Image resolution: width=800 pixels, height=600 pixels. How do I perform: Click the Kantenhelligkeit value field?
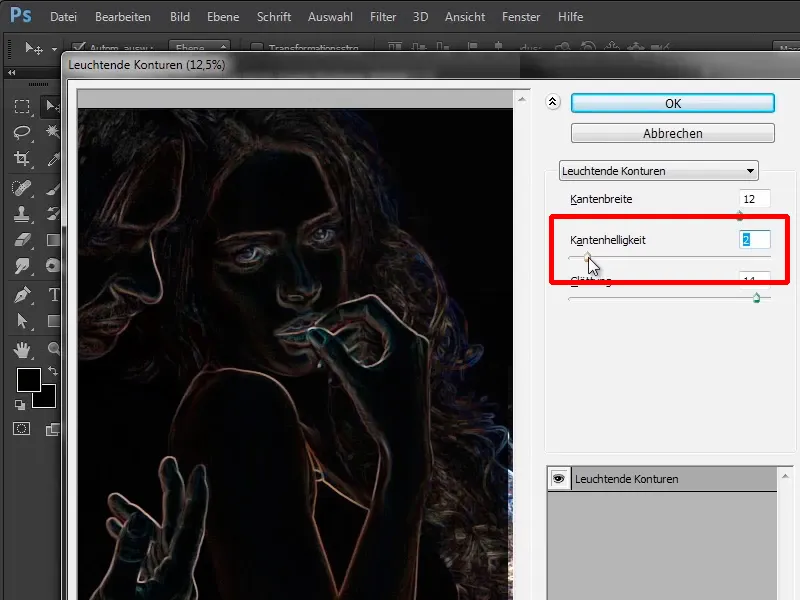(x=755, y=239)
